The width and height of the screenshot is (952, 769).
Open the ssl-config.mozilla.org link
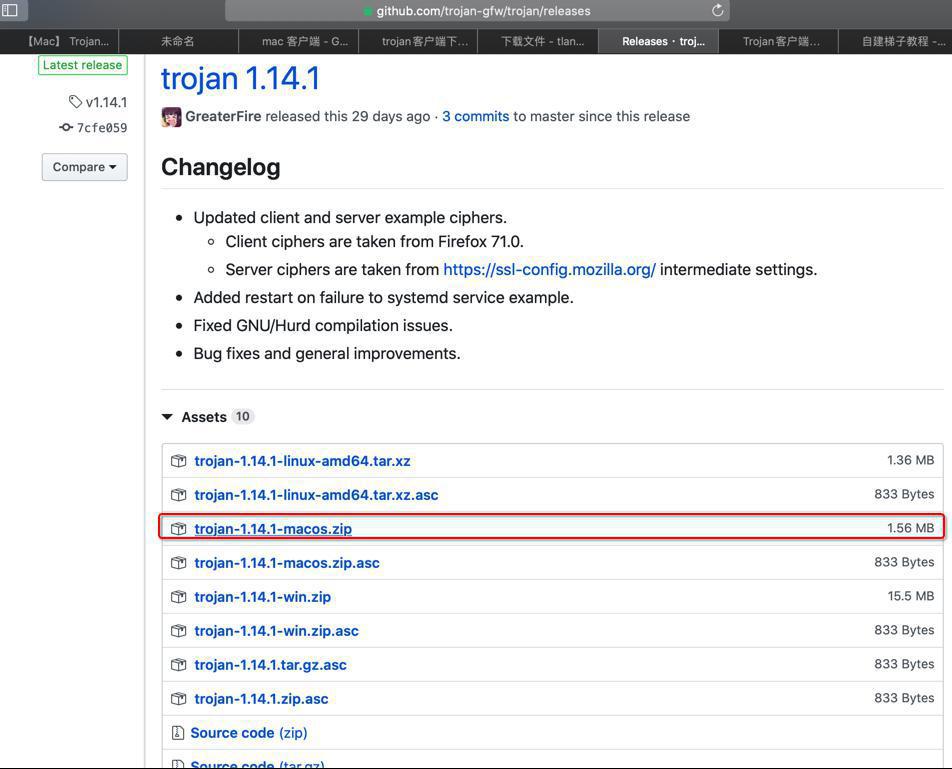[x=549, y=270]
